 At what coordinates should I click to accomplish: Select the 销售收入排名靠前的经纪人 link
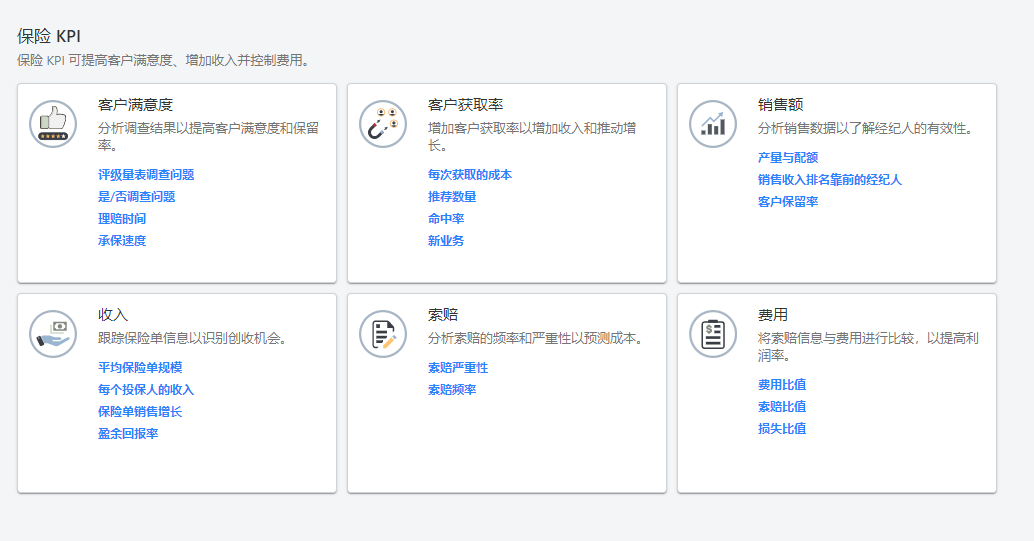point(830,180)
